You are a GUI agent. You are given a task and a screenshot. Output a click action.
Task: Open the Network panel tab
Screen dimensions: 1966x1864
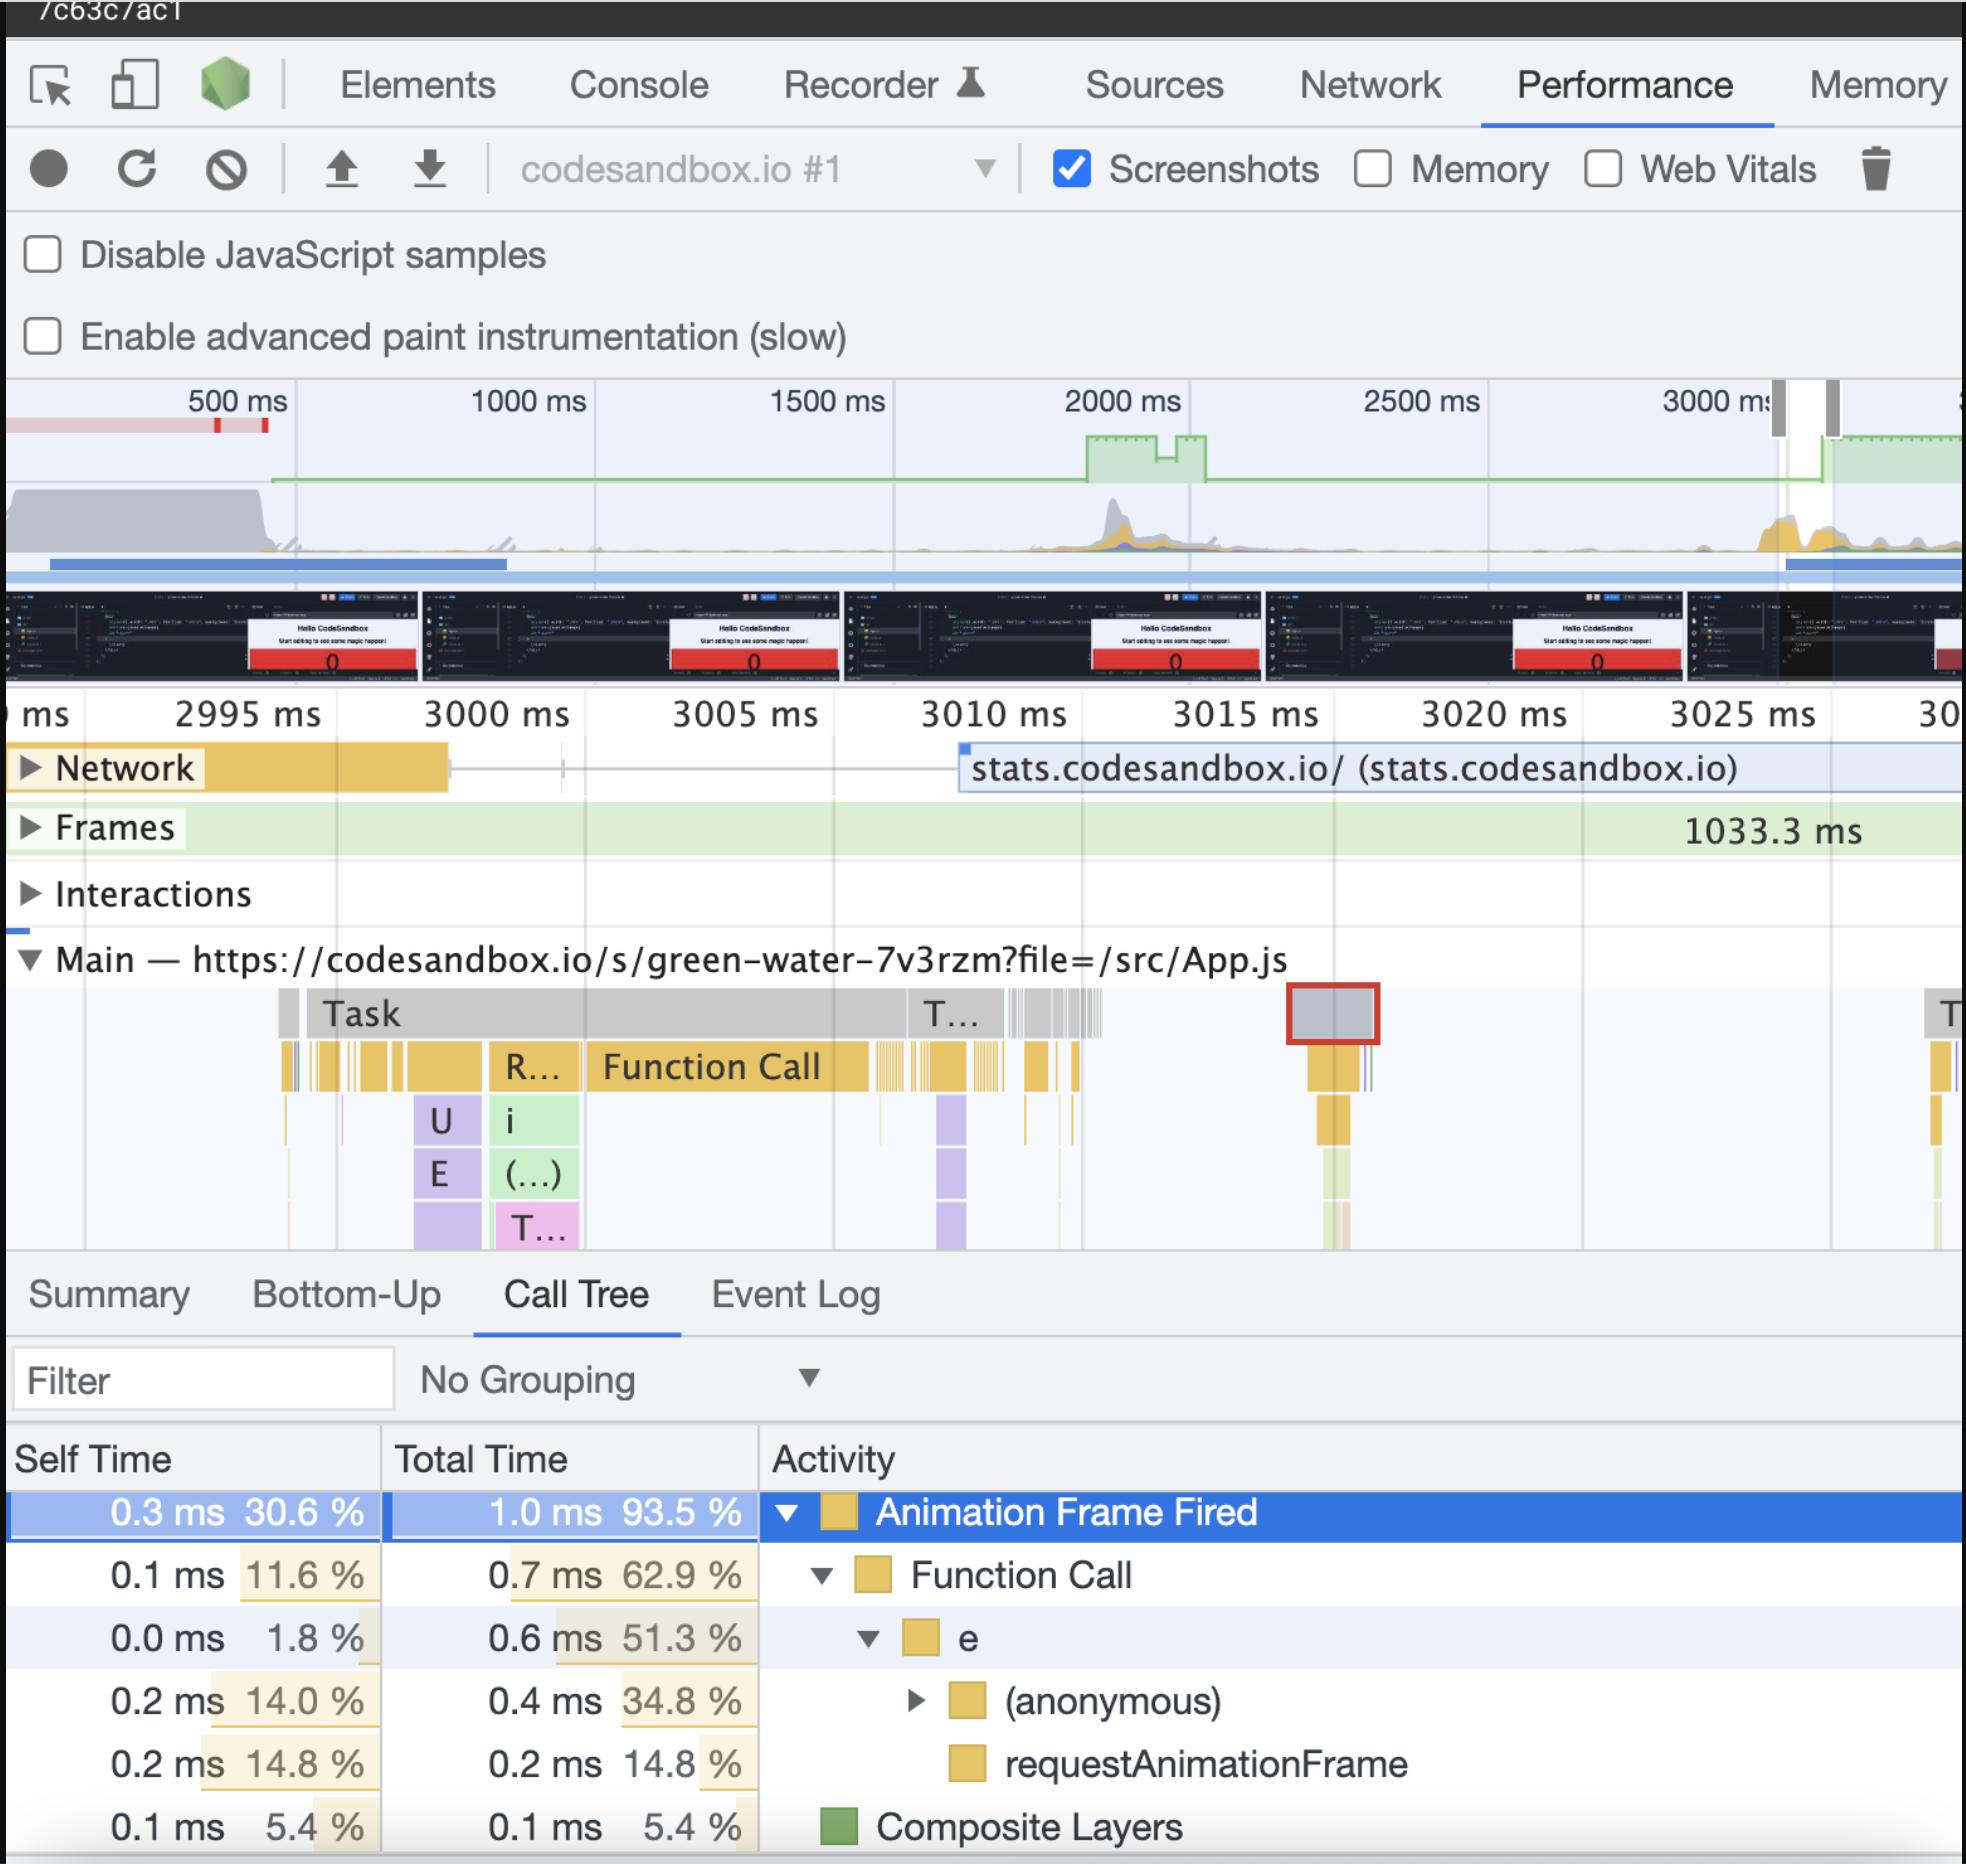click(1370, 86)
